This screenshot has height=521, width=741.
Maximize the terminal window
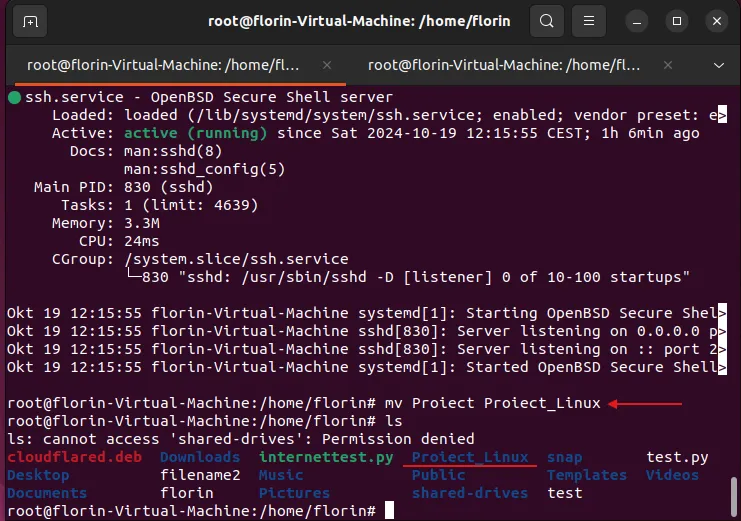(677, 21)
